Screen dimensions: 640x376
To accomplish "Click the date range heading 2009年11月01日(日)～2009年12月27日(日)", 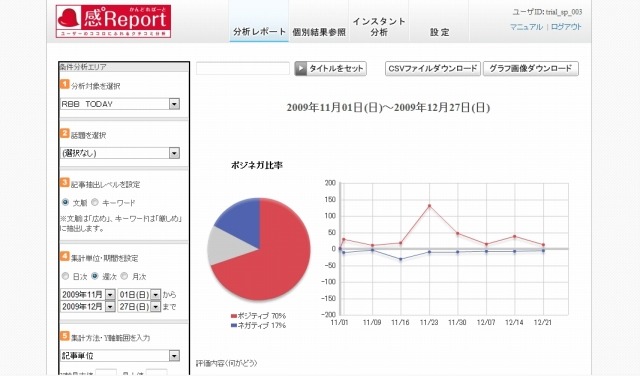I will [x=388, y=107].
